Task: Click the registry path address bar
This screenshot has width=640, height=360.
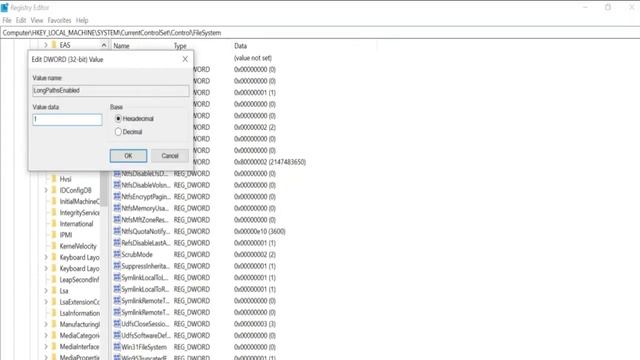Action: point(320,33)
